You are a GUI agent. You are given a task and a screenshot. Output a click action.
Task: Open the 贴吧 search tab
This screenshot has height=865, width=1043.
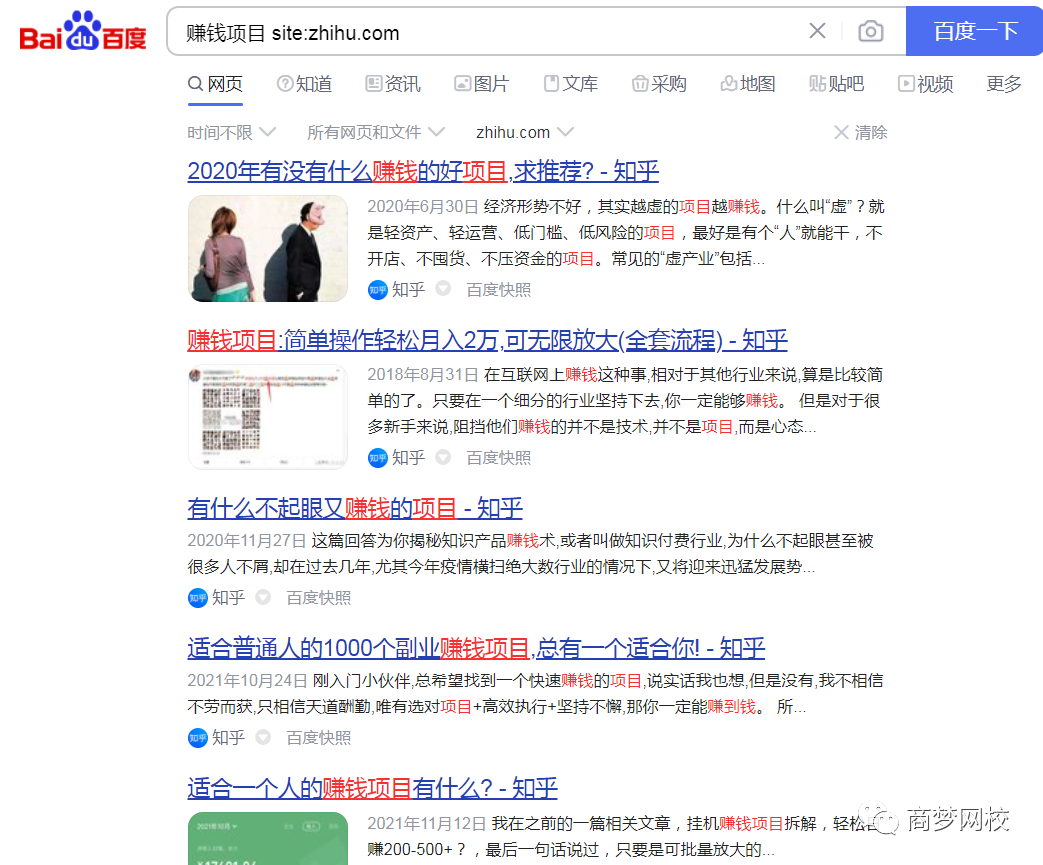[836, 84]
